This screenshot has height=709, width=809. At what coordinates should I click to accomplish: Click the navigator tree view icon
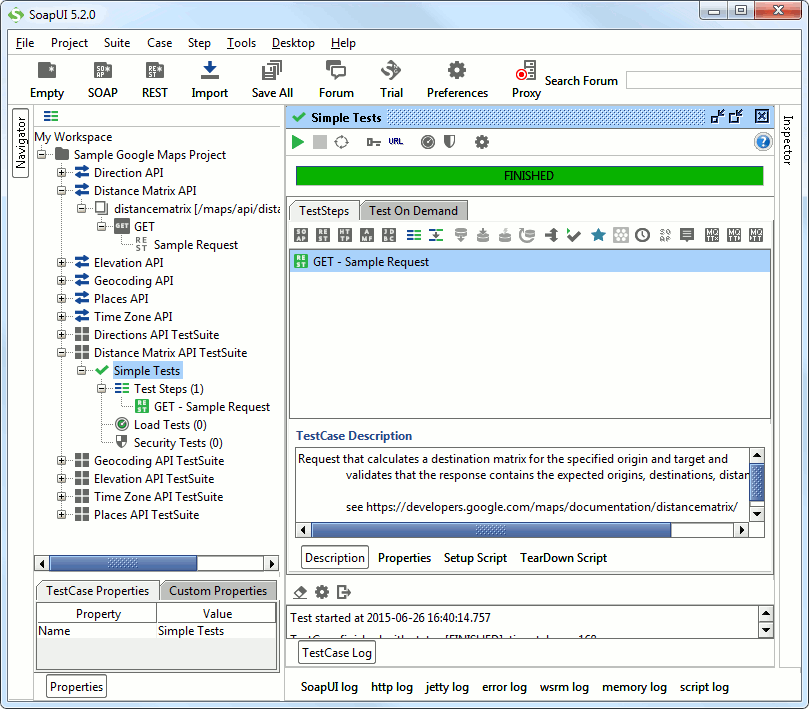click(51, 116)
